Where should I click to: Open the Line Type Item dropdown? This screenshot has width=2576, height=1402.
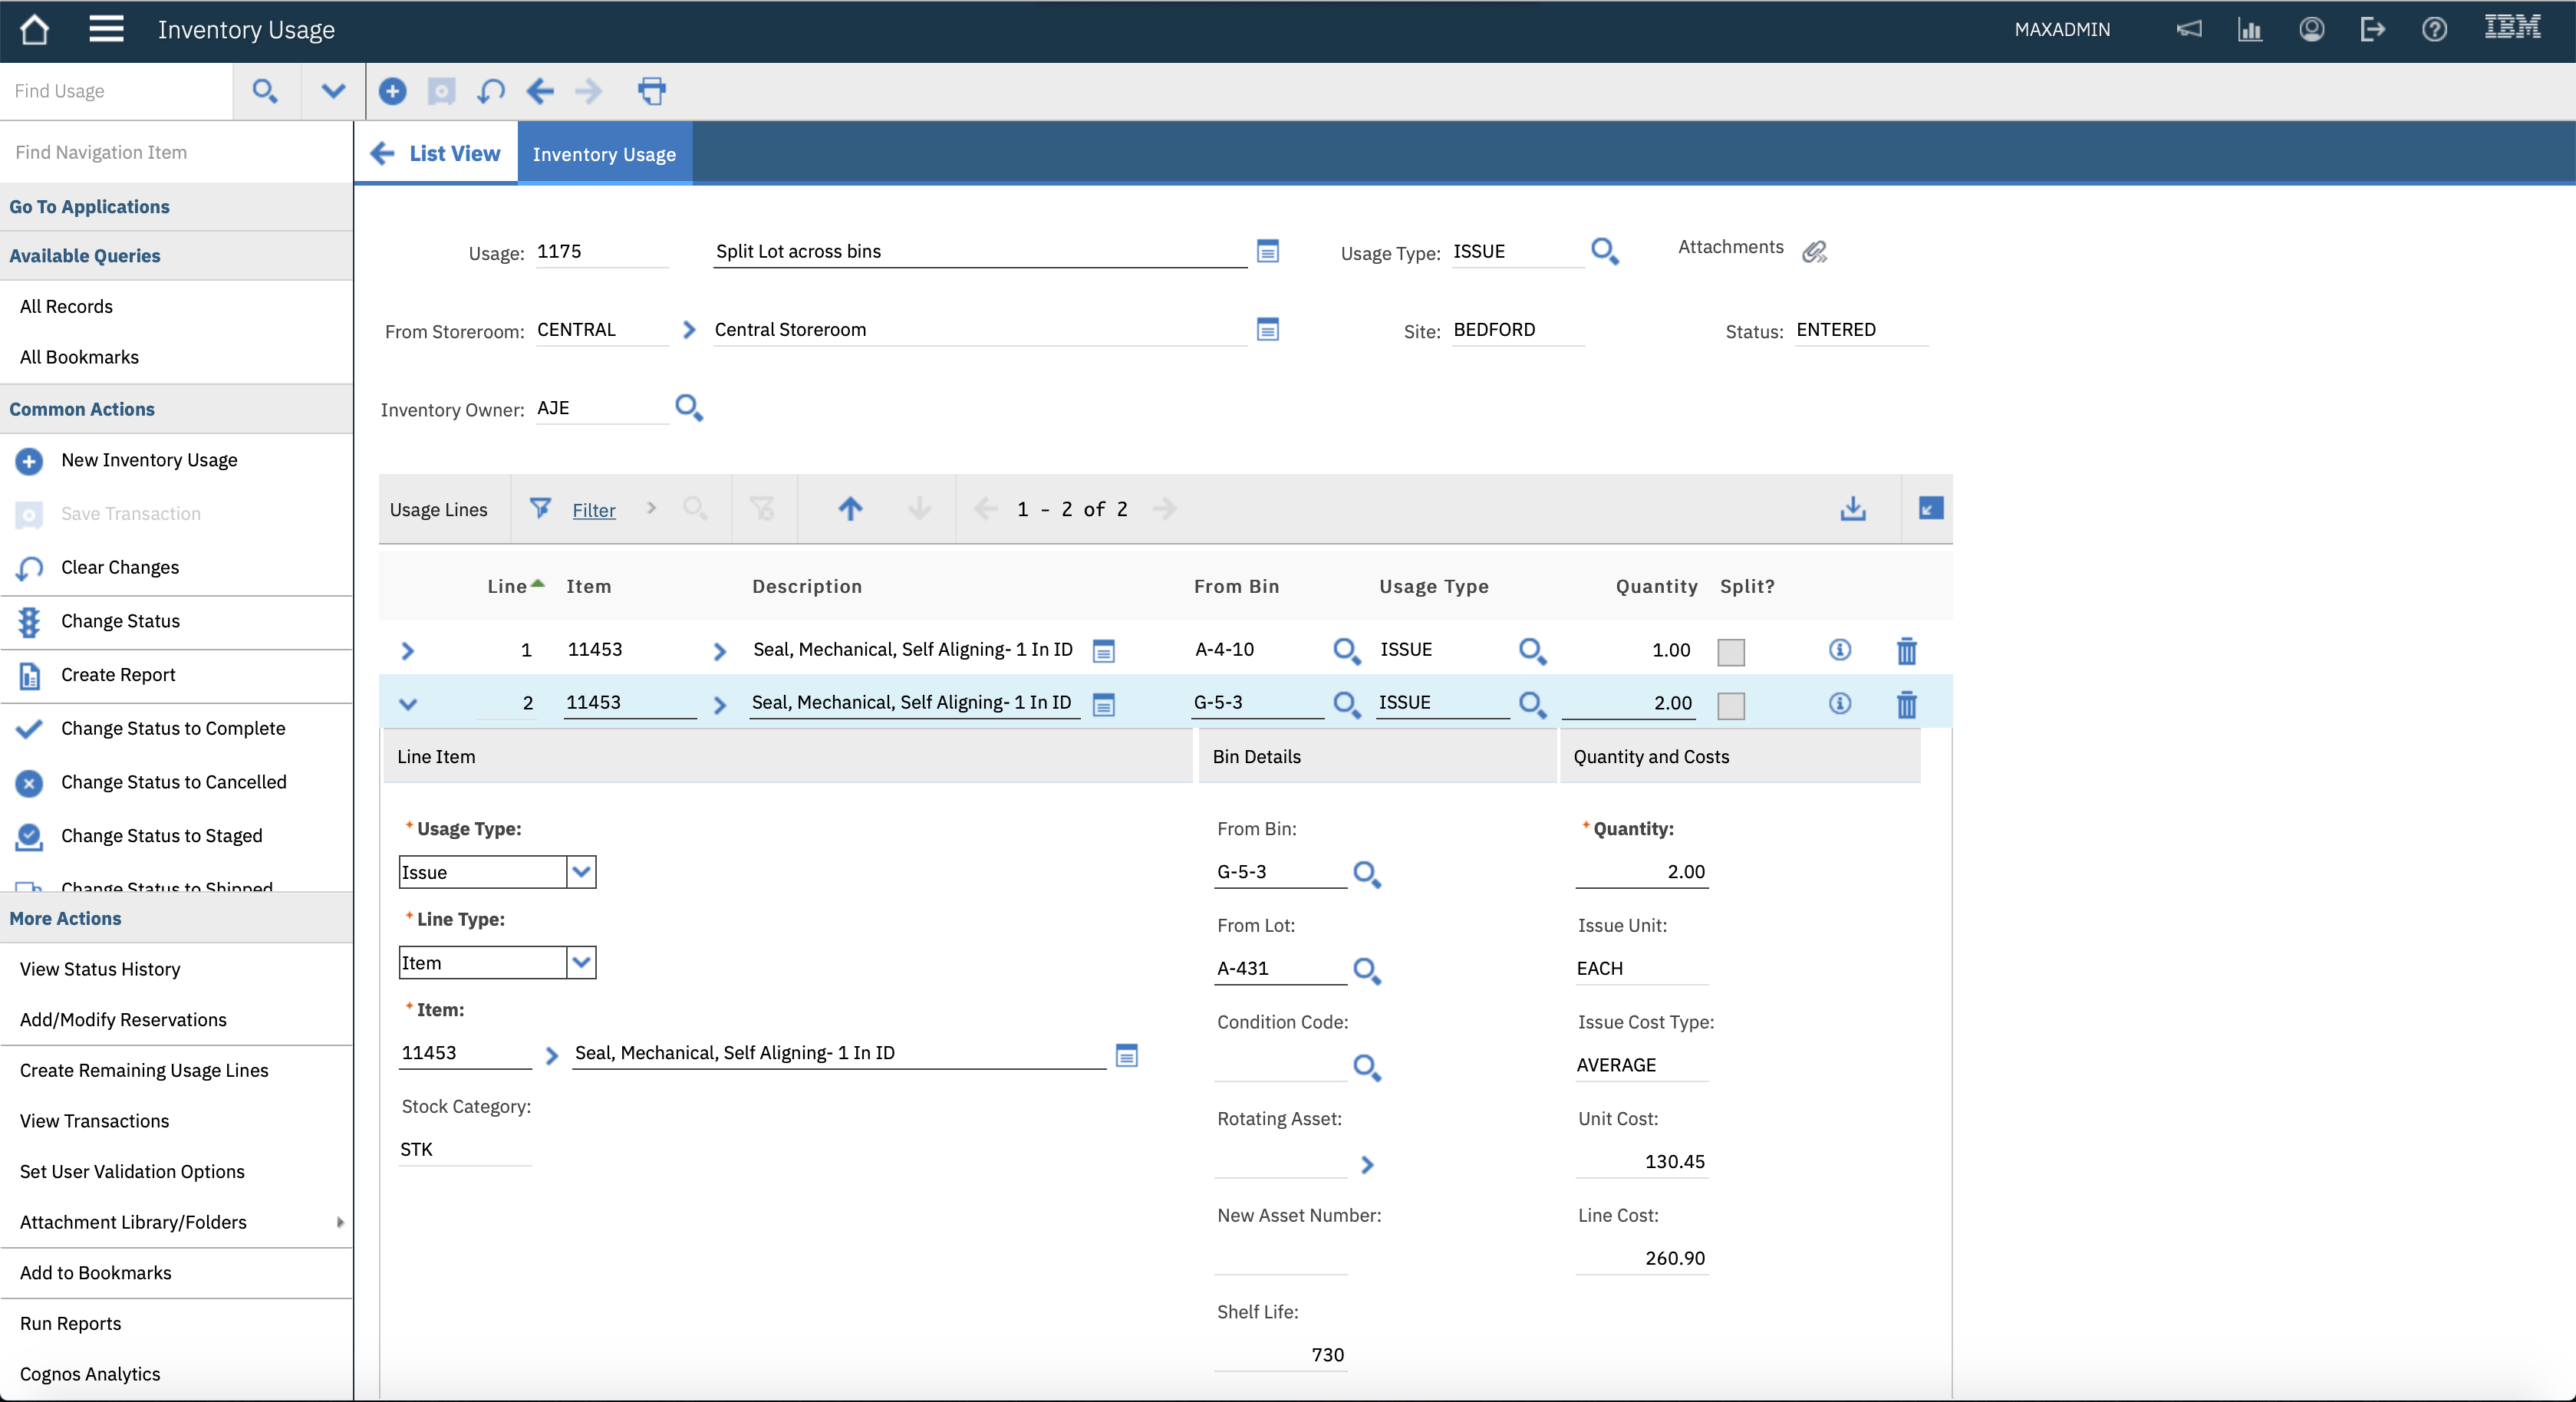pos(581,962)
